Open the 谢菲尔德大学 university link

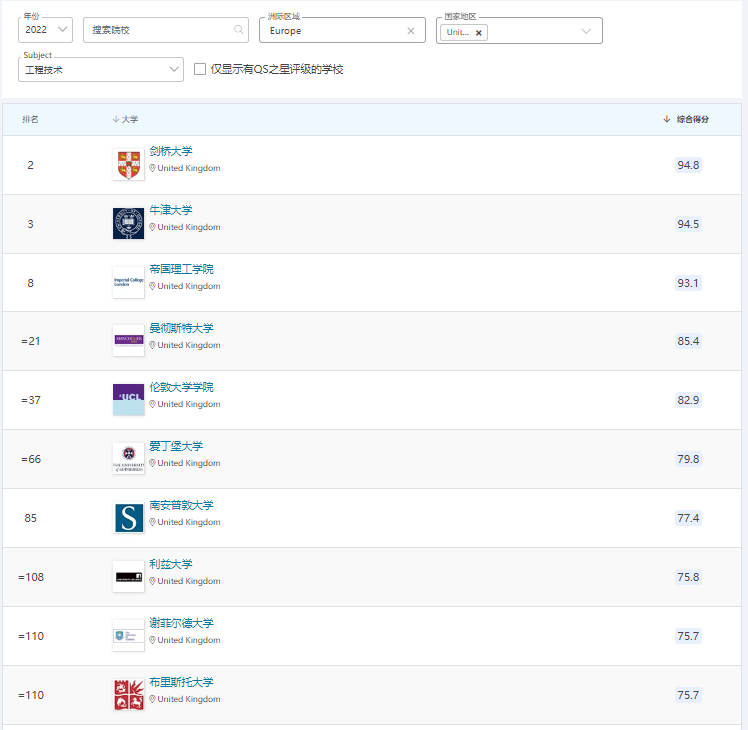click(x=181, y=624)
